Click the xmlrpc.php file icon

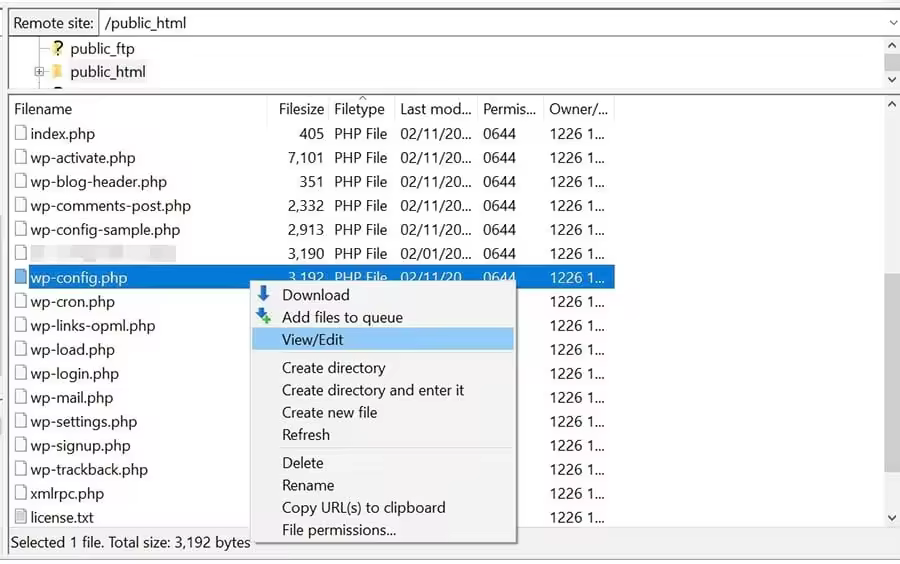[21, 493]
